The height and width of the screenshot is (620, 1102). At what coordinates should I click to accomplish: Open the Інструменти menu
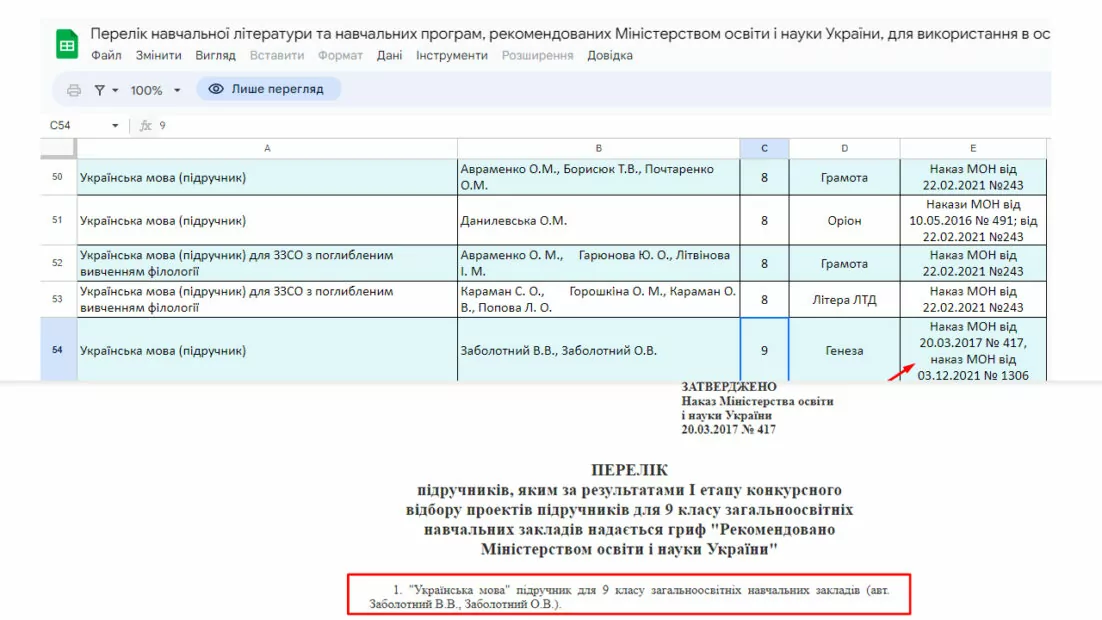point(451,56)
